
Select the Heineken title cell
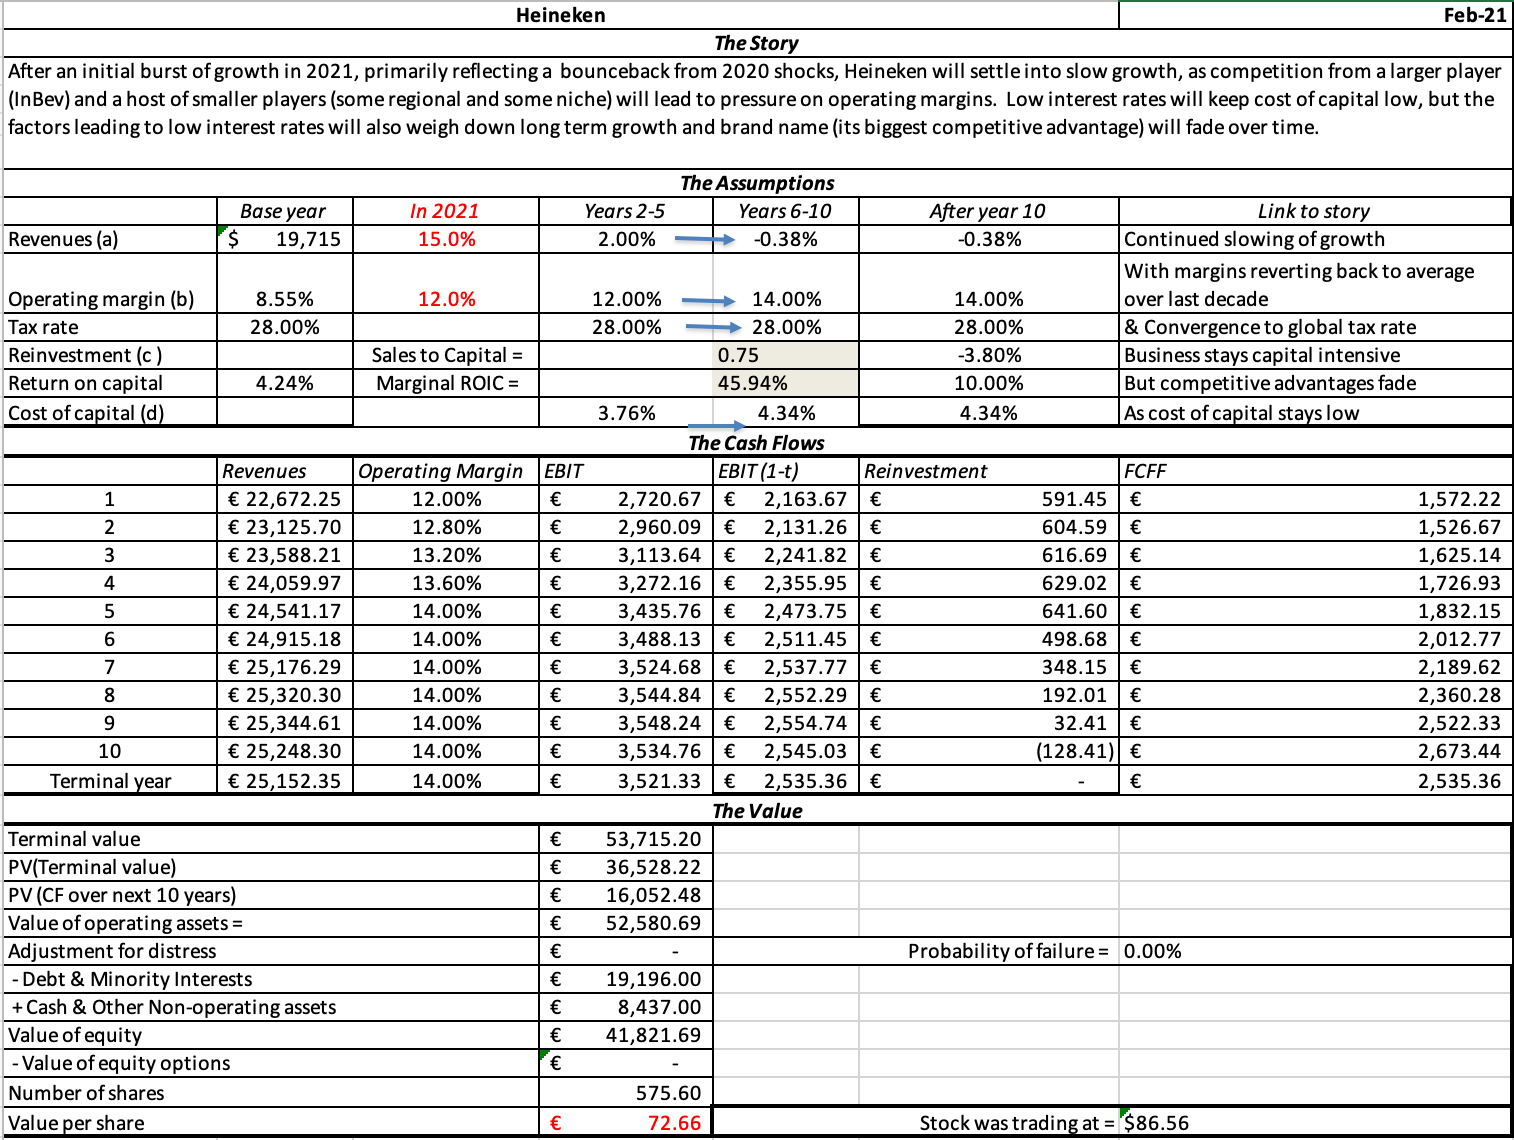tap(560, 15)
